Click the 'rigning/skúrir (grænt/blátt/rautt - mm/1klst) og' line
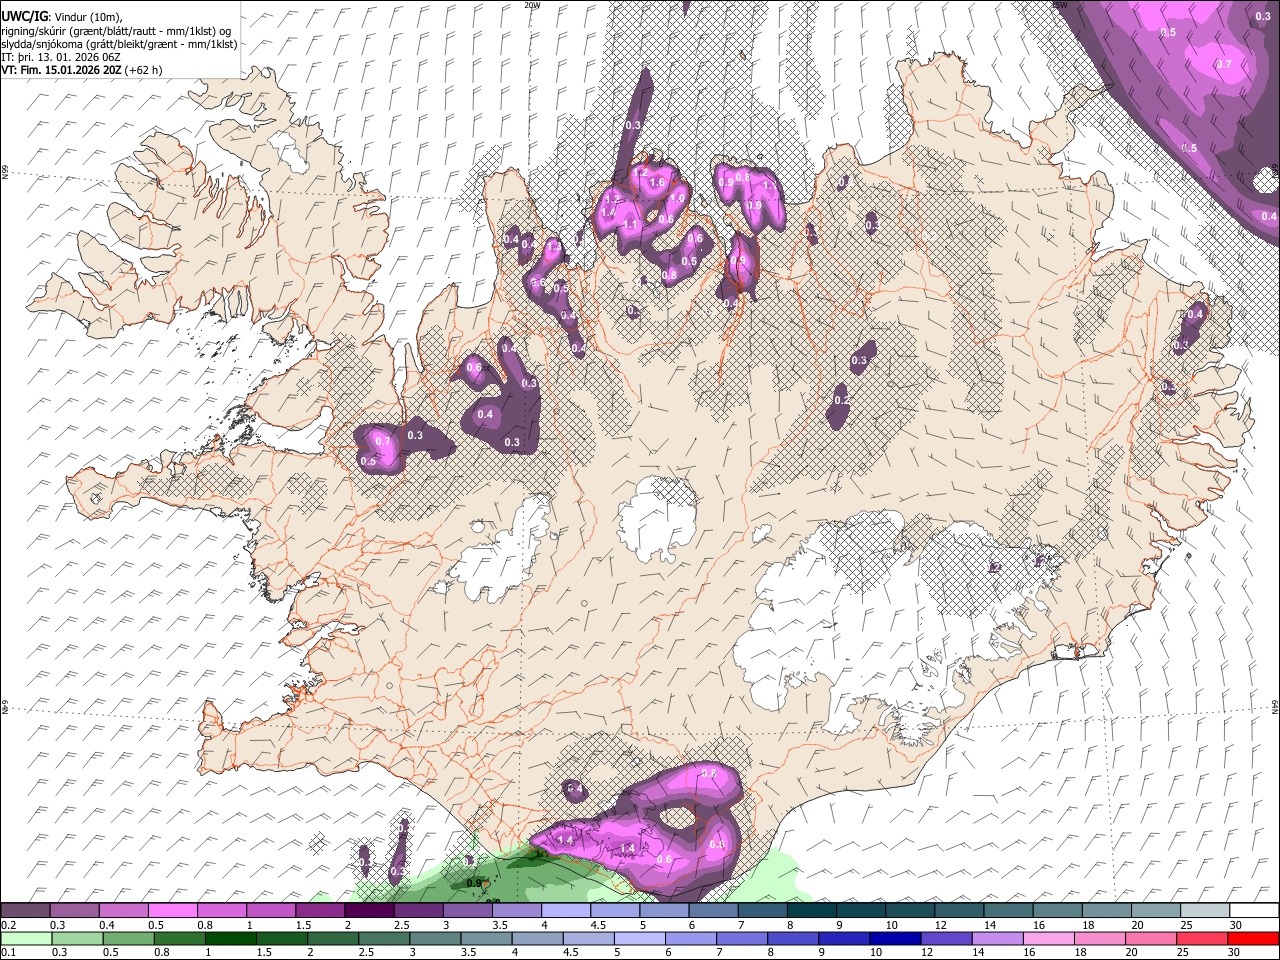This screenshot has height=960, width=1280. pyautogui.click(x=116, y=30)
